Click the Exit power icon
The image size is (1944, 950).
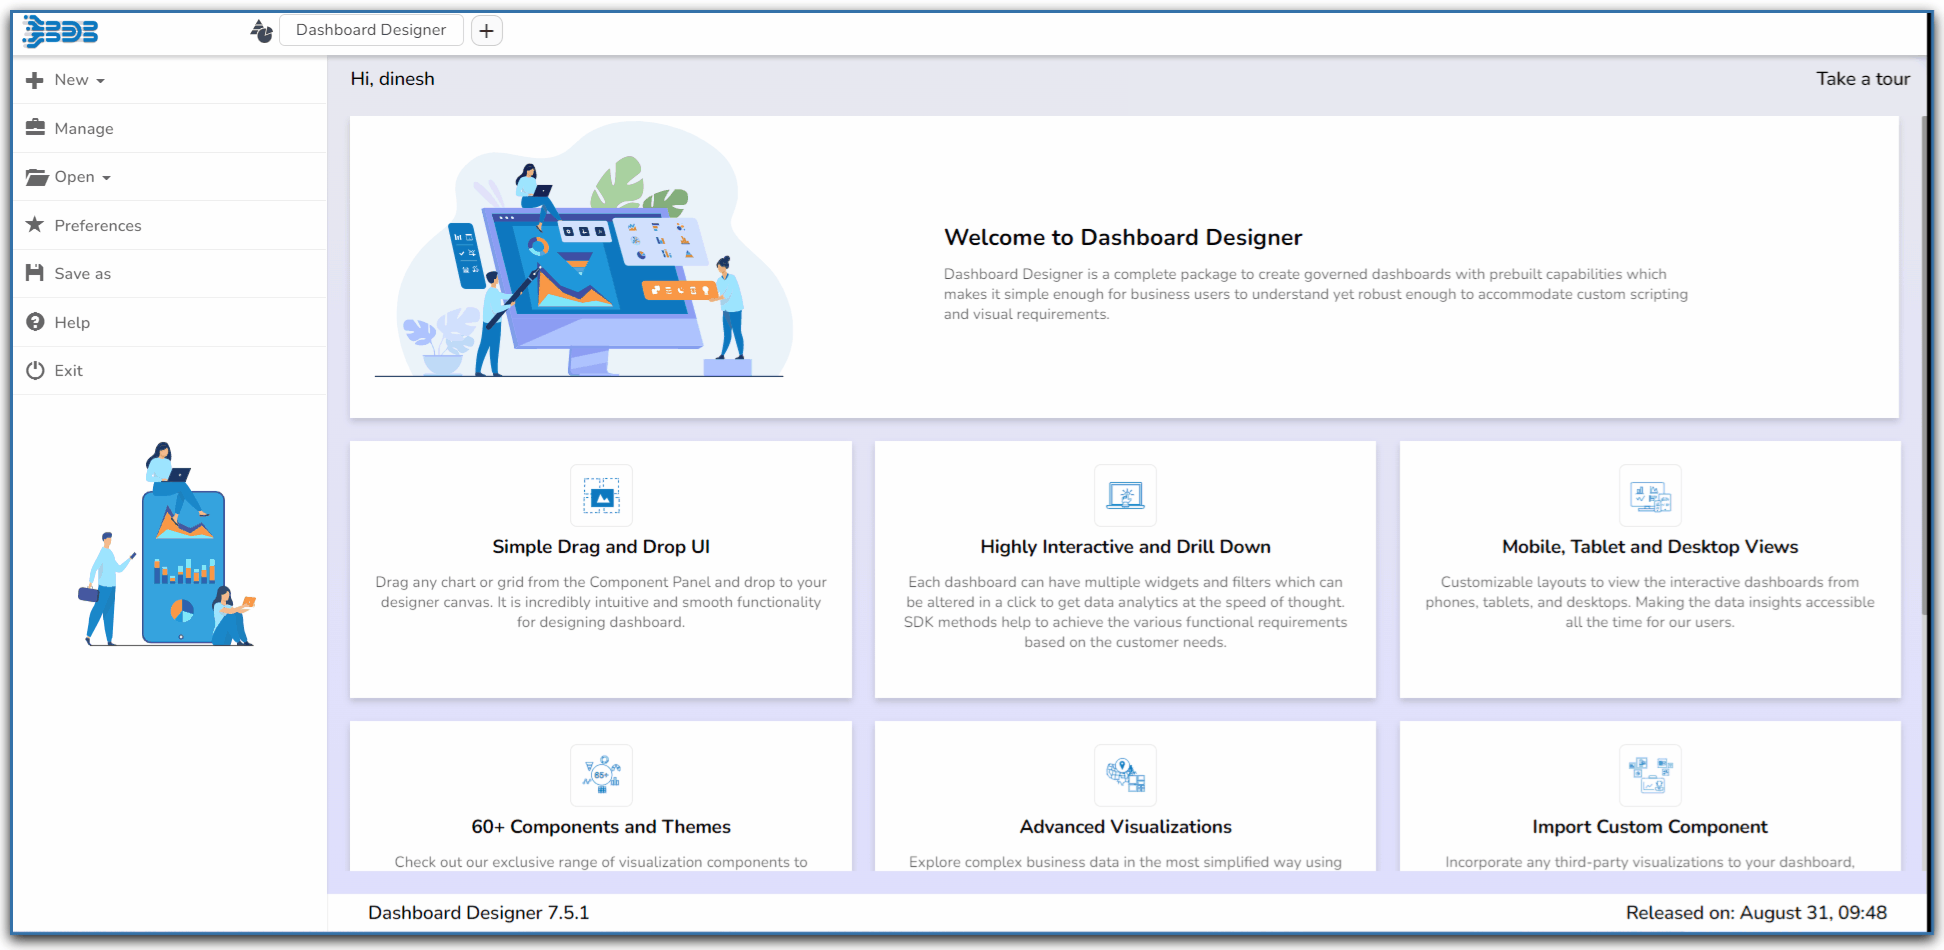[x=35, y=370]
